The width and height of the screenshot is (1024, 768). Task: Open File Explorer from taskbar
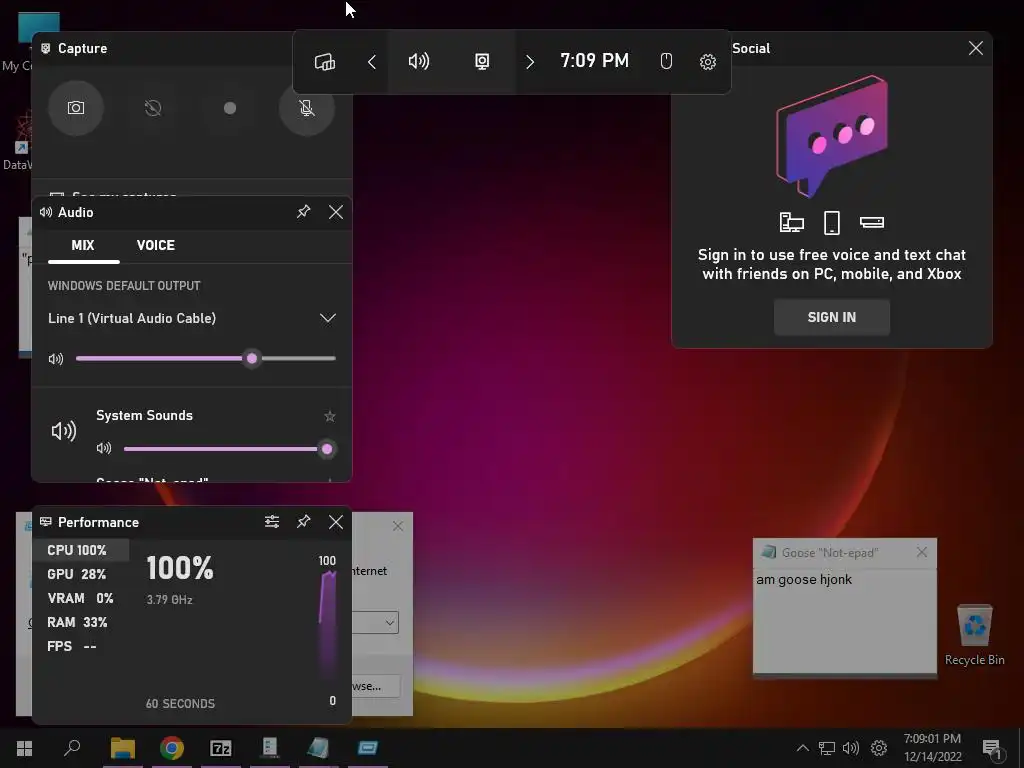123,748
